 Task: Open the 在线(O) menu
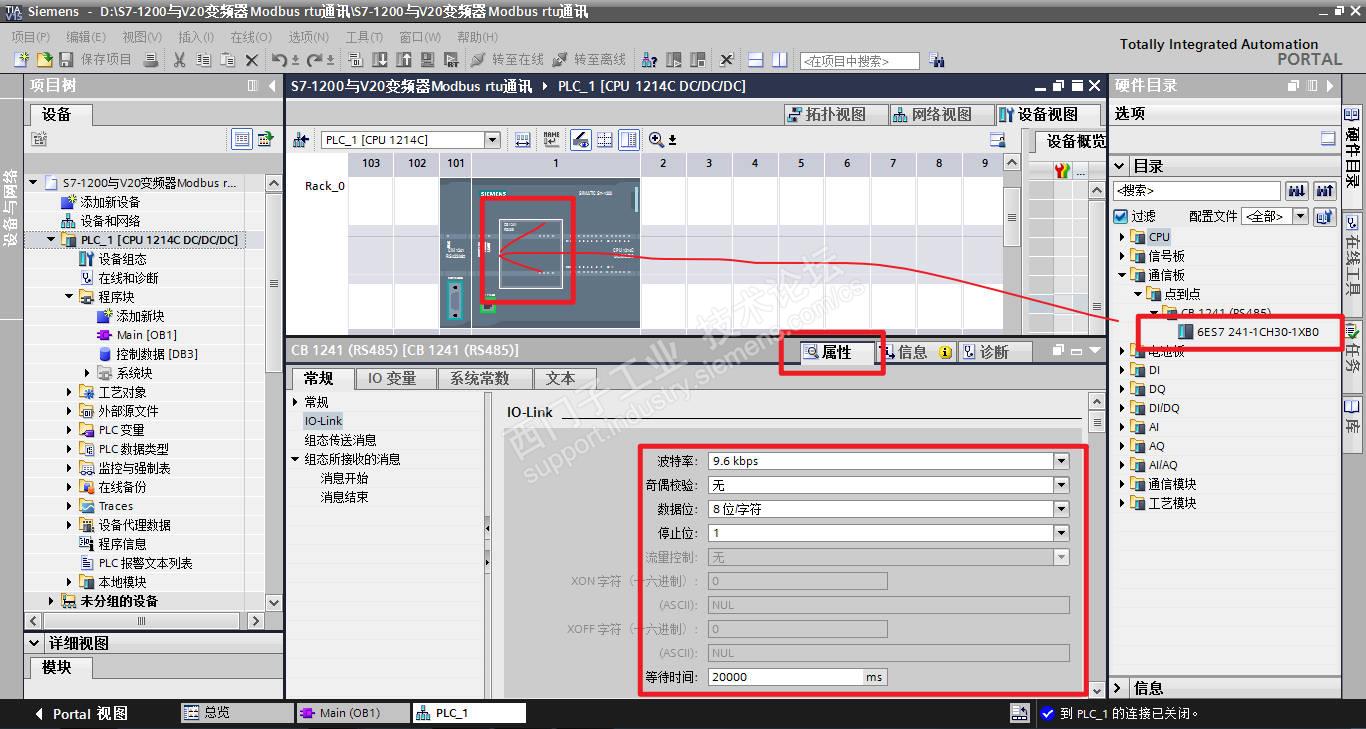pos(251,37)
